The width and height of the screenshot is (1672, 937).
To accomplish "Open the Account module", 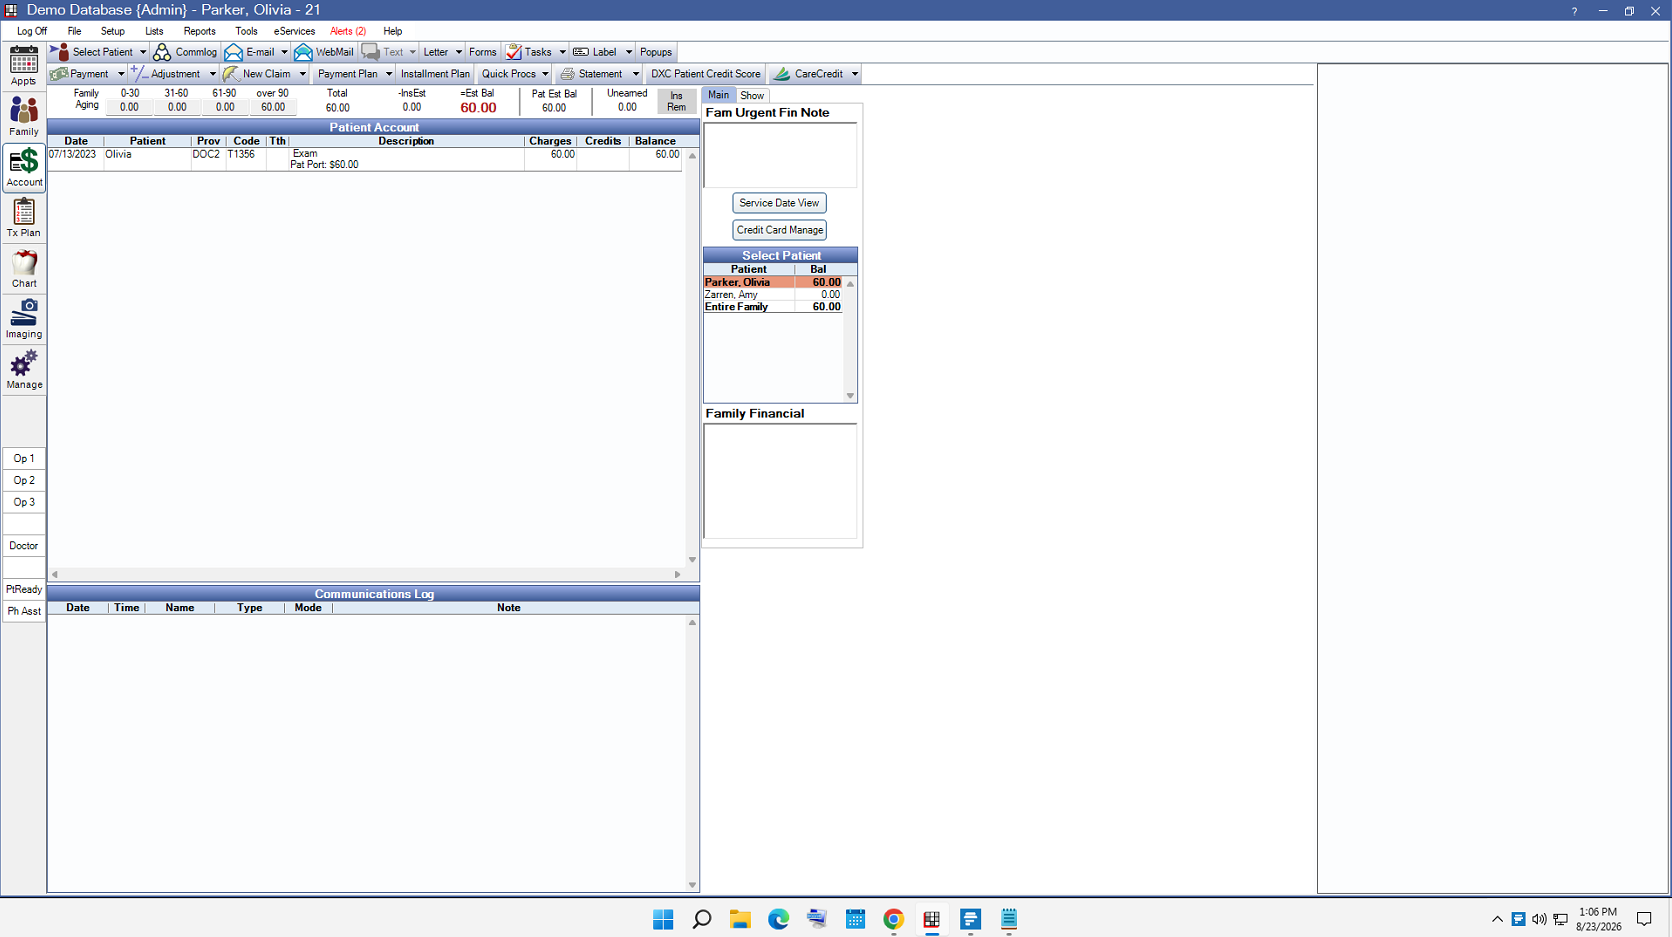I will (x=23, y=167).
